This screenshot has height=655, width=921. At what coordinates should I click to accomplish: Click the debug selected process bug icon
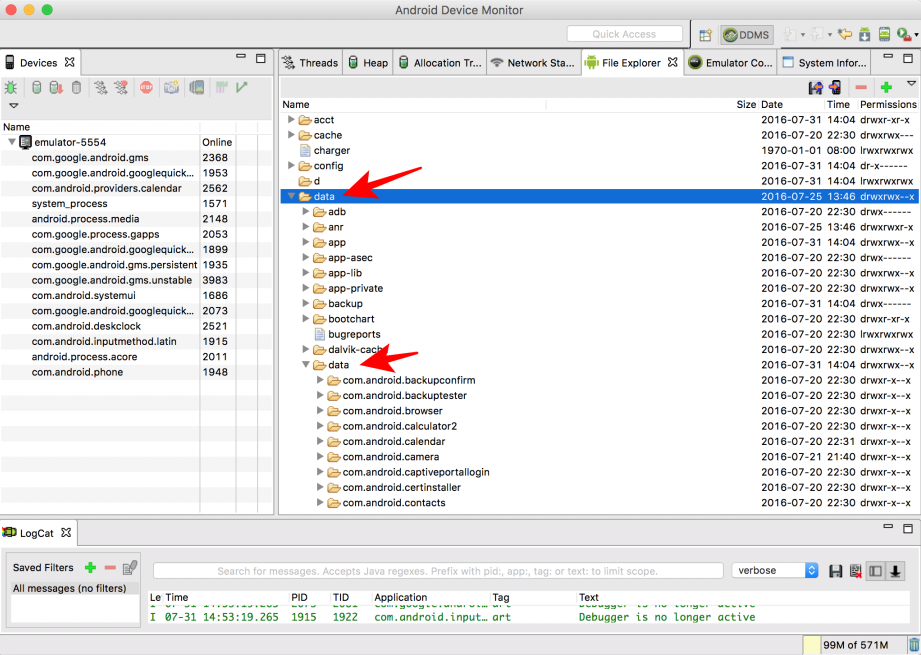tap(11, 88)
